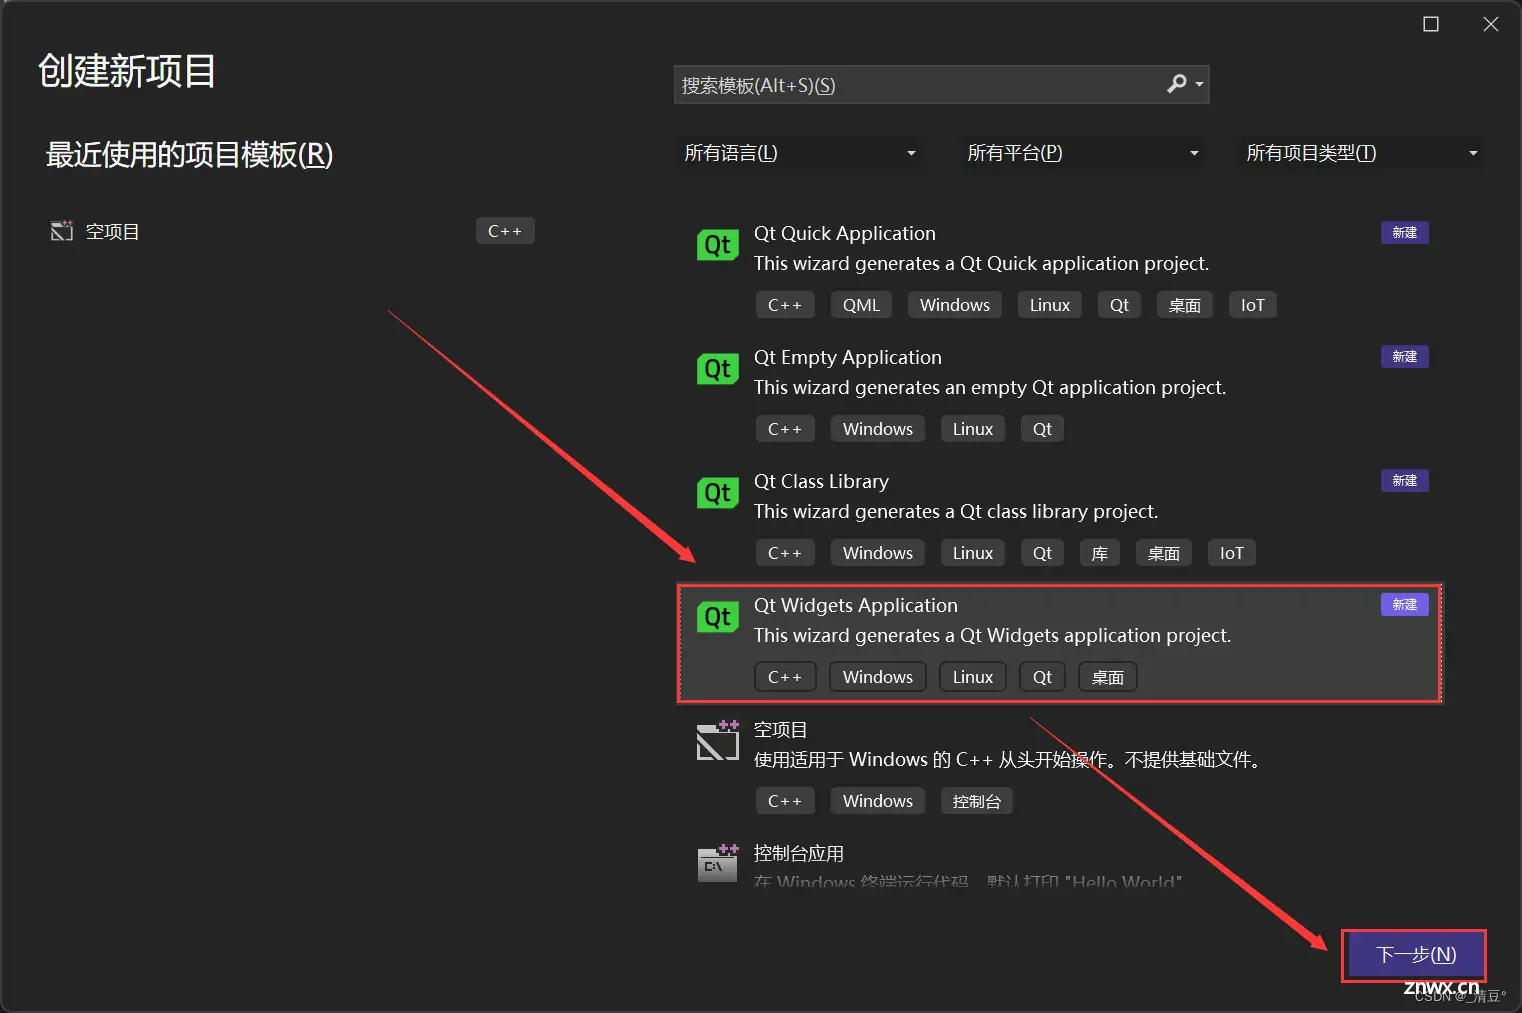Open the 所有项目类型 project type dropdown
This screenshot has width=1522, height=1013.
tap(1361, 153)
